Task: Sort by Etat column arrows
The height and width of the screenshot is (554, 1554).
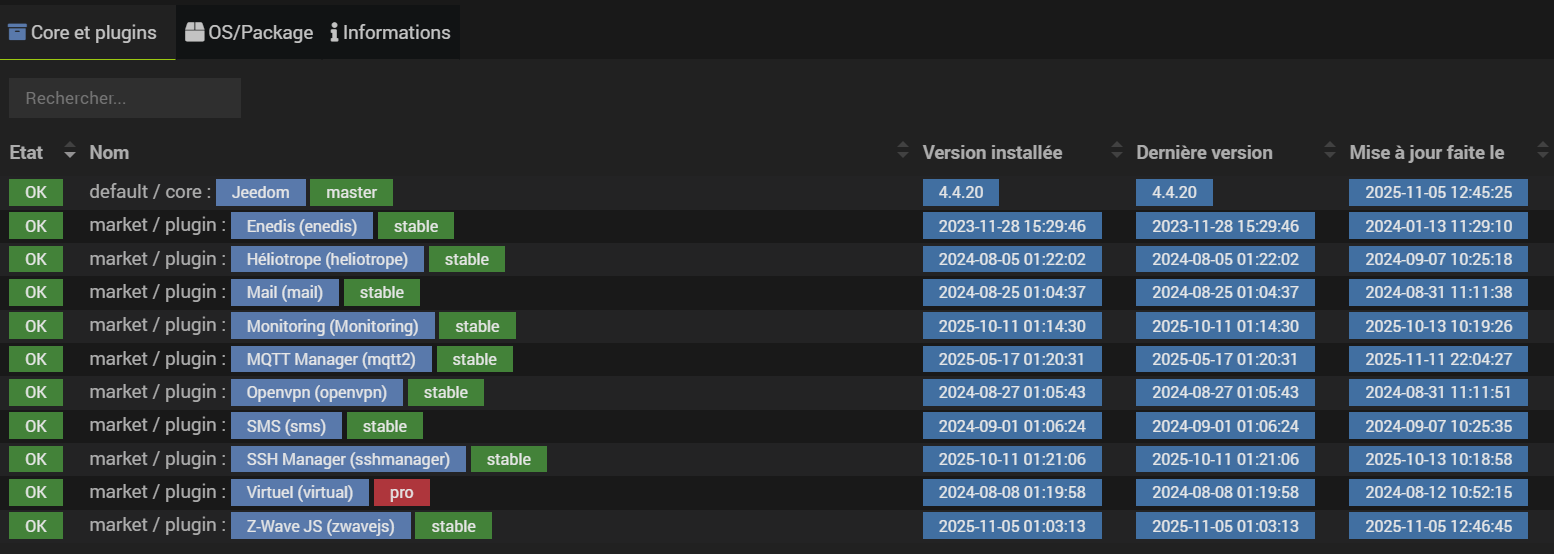Action: (69, 152)
